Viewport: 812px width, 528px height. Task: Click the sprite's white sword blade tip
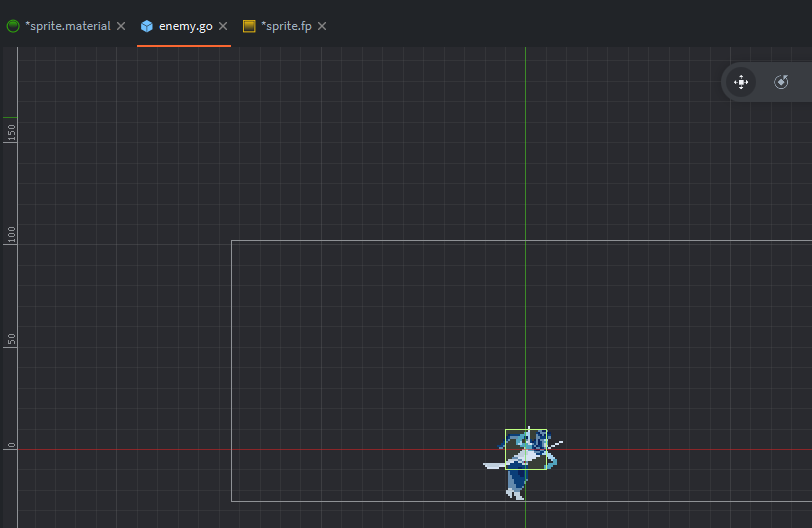(487, 465)
